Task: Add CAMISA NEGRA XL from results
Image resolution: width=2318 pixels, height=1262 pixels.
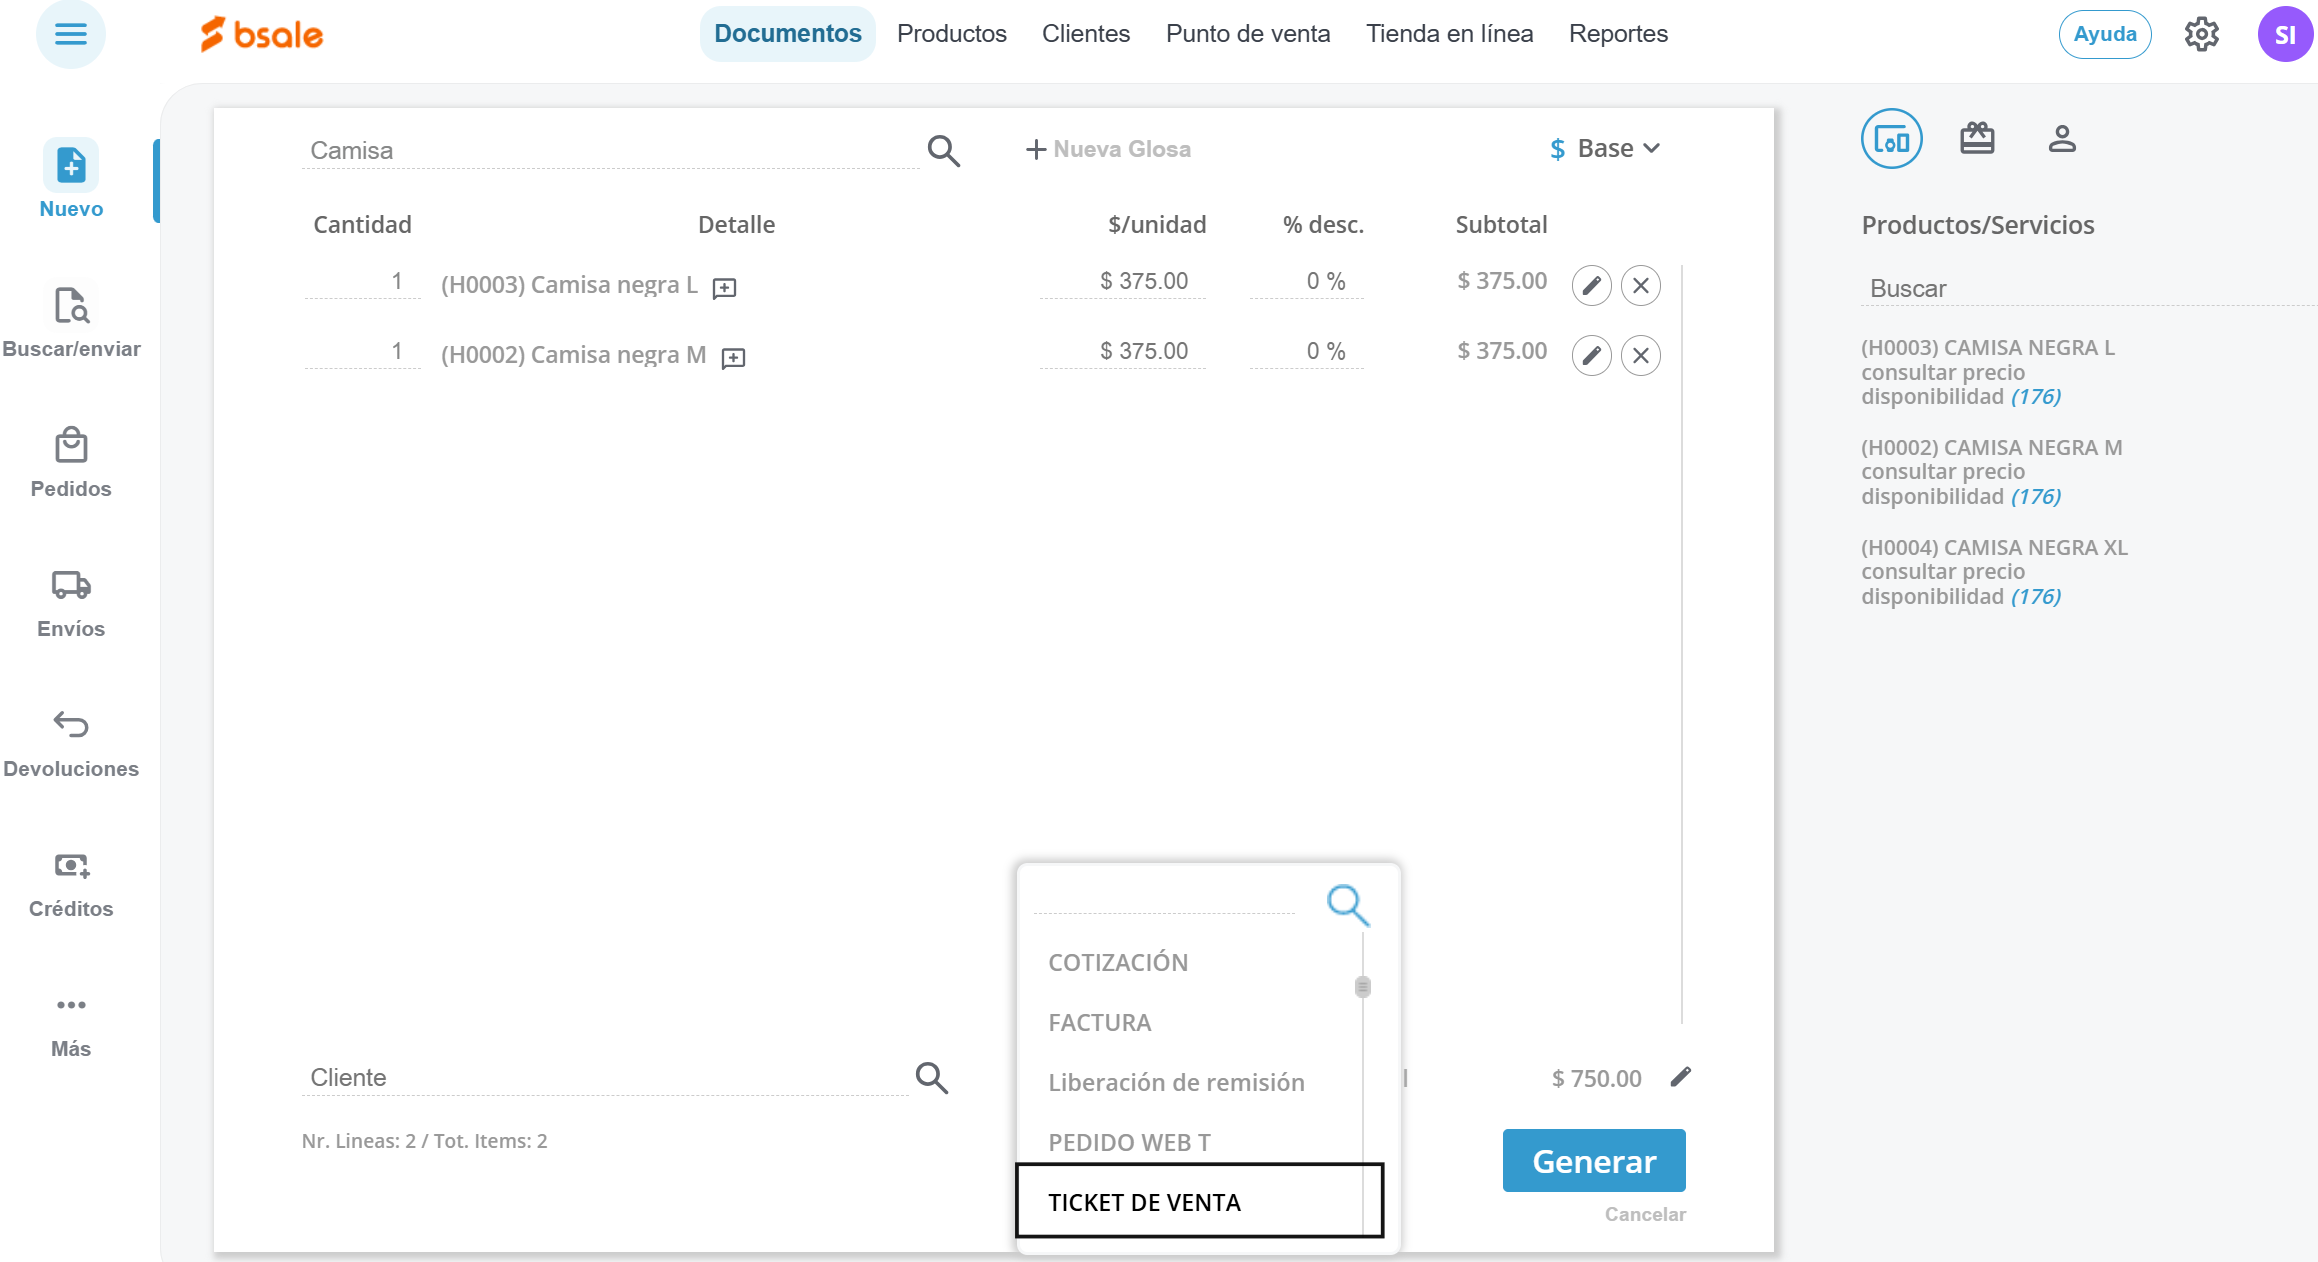Action: (1993, 548)
